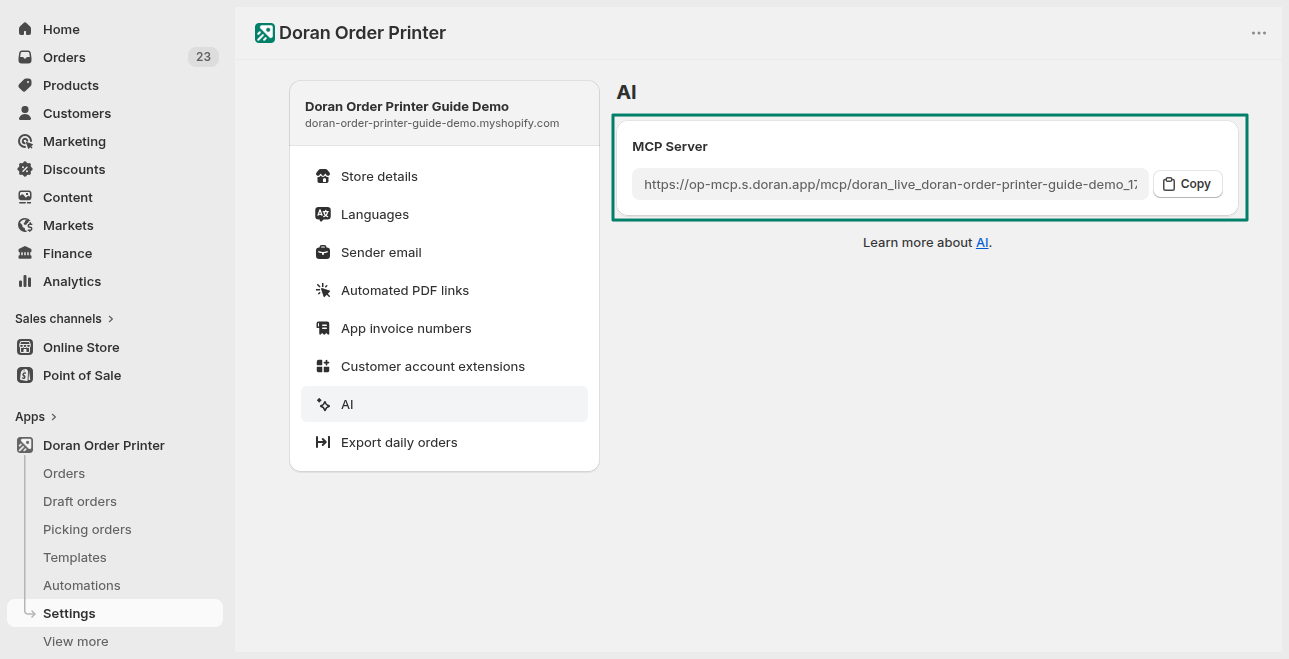Image resolution: width=1289 pixels, height=659 pixels.
Task: Click the Finance bank icon
Action: 25,253
